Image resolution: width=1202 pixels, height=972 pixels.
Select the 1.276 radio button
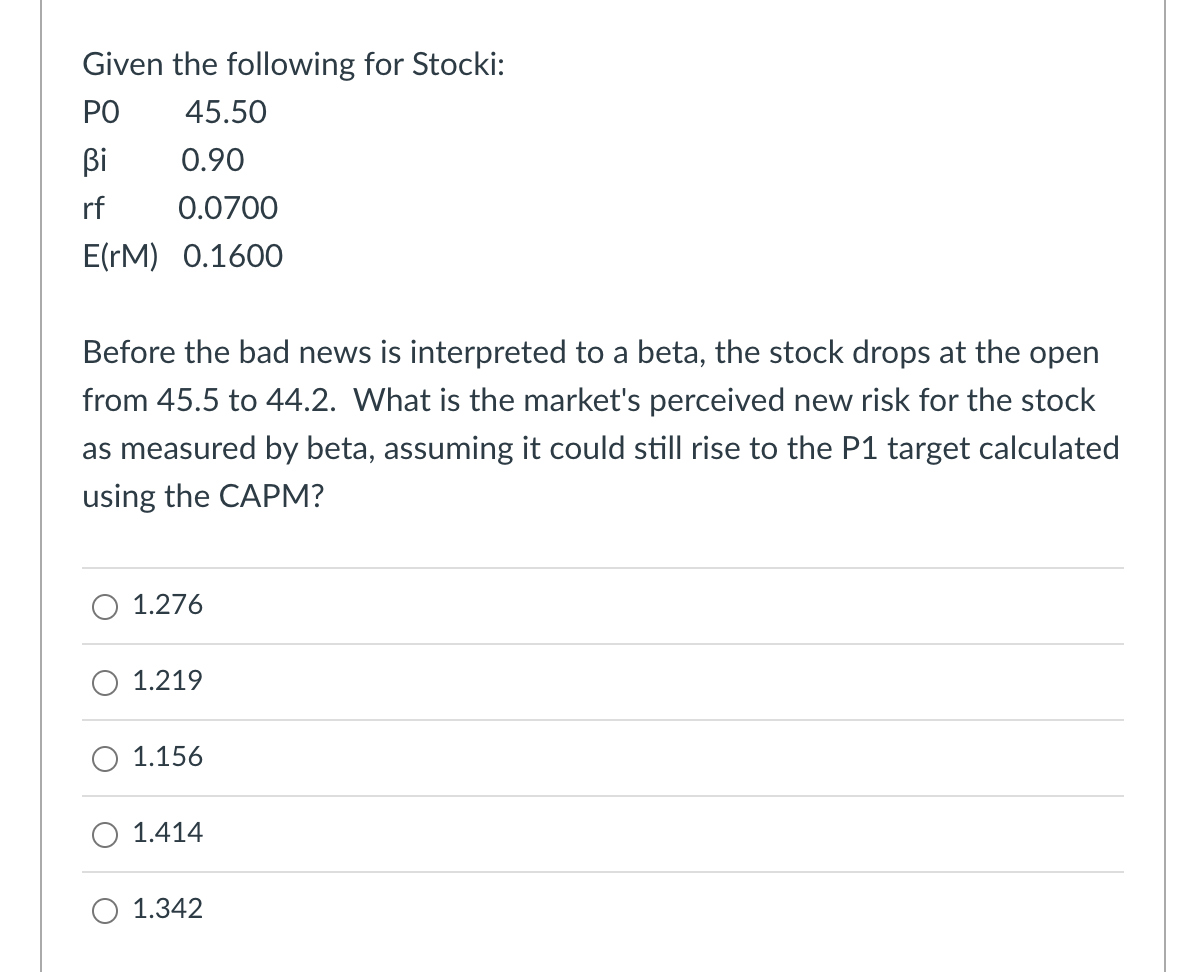click(x=105, y=607)
